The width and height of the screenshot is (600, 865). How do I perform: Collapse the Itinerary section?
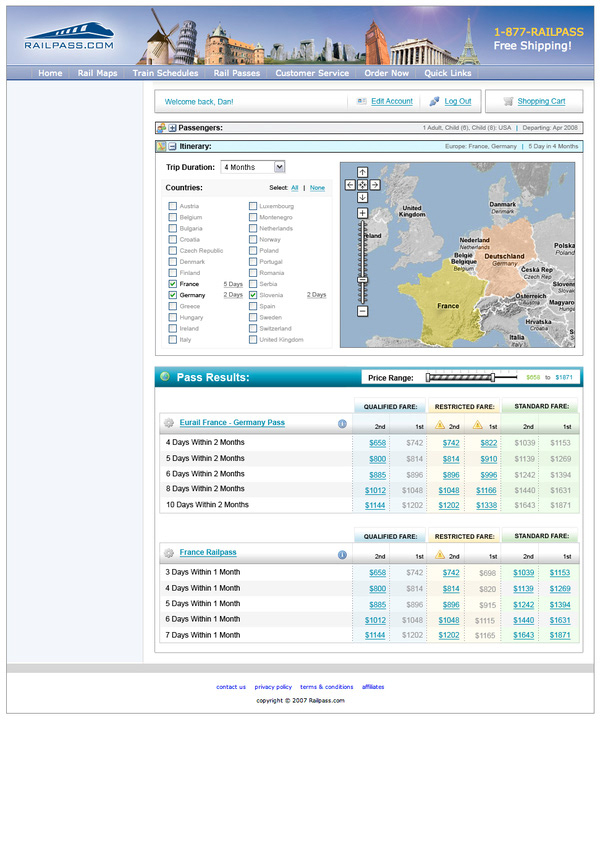pos(173,147)
